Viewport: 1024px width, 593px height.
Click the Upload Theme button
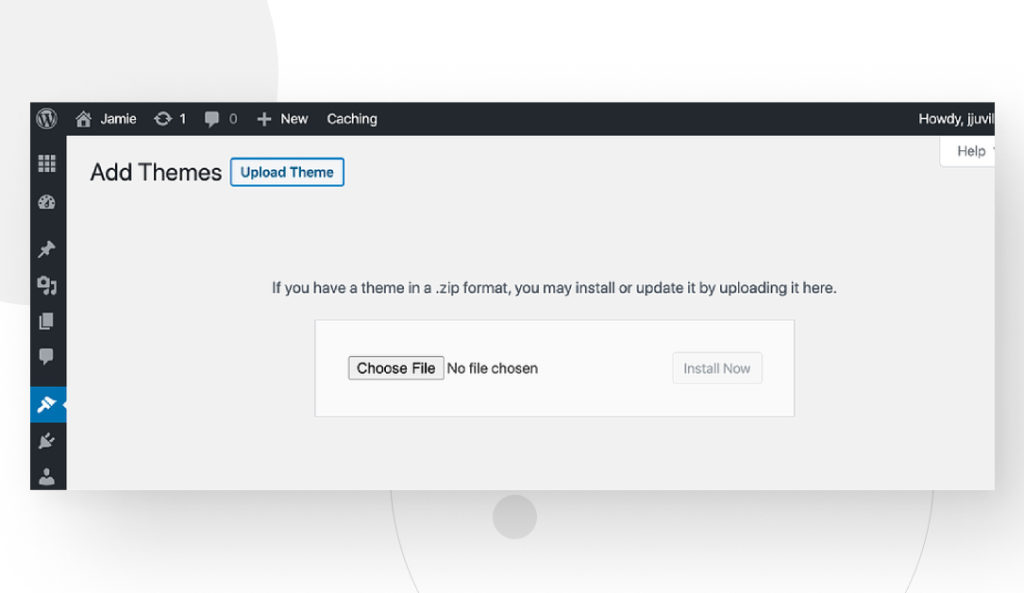tap(287, 172)
